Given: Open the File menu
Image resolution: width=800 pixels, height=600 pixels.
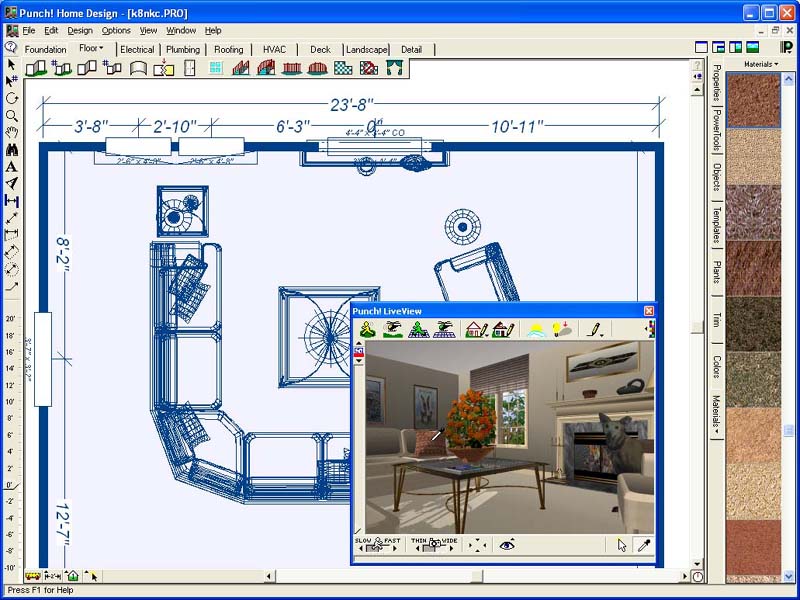Looking at the screenshot, I should (x=29, y=31).
